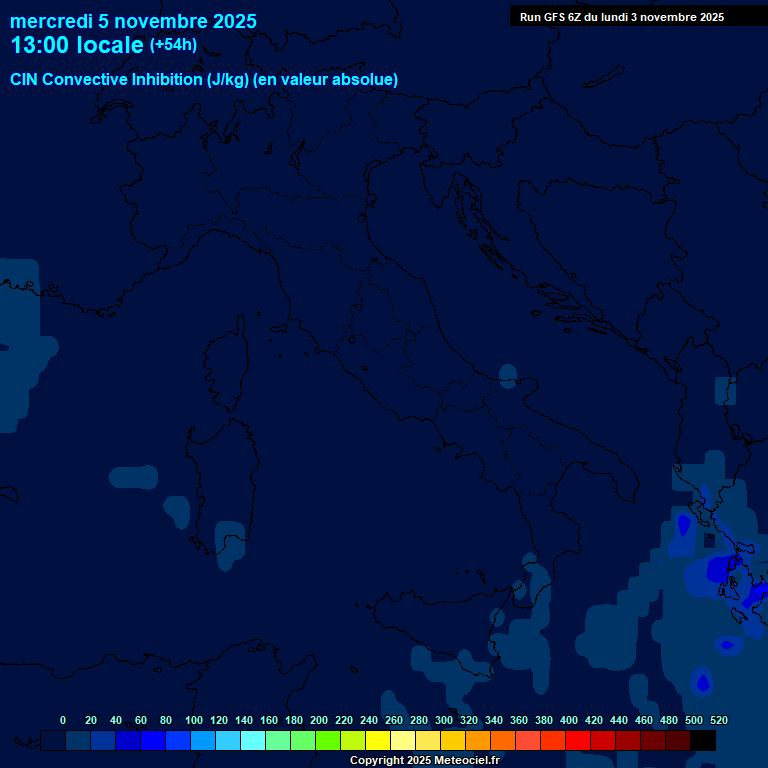
Task: Click the legend value label 0
Action: coord(63,720)
